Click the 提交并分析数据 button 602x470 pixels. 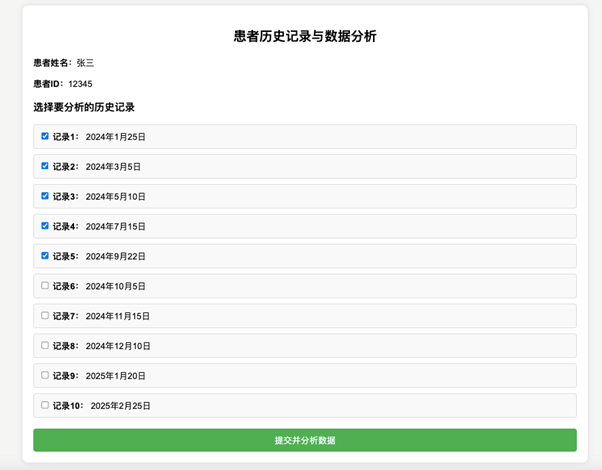(x=304, y=440)
